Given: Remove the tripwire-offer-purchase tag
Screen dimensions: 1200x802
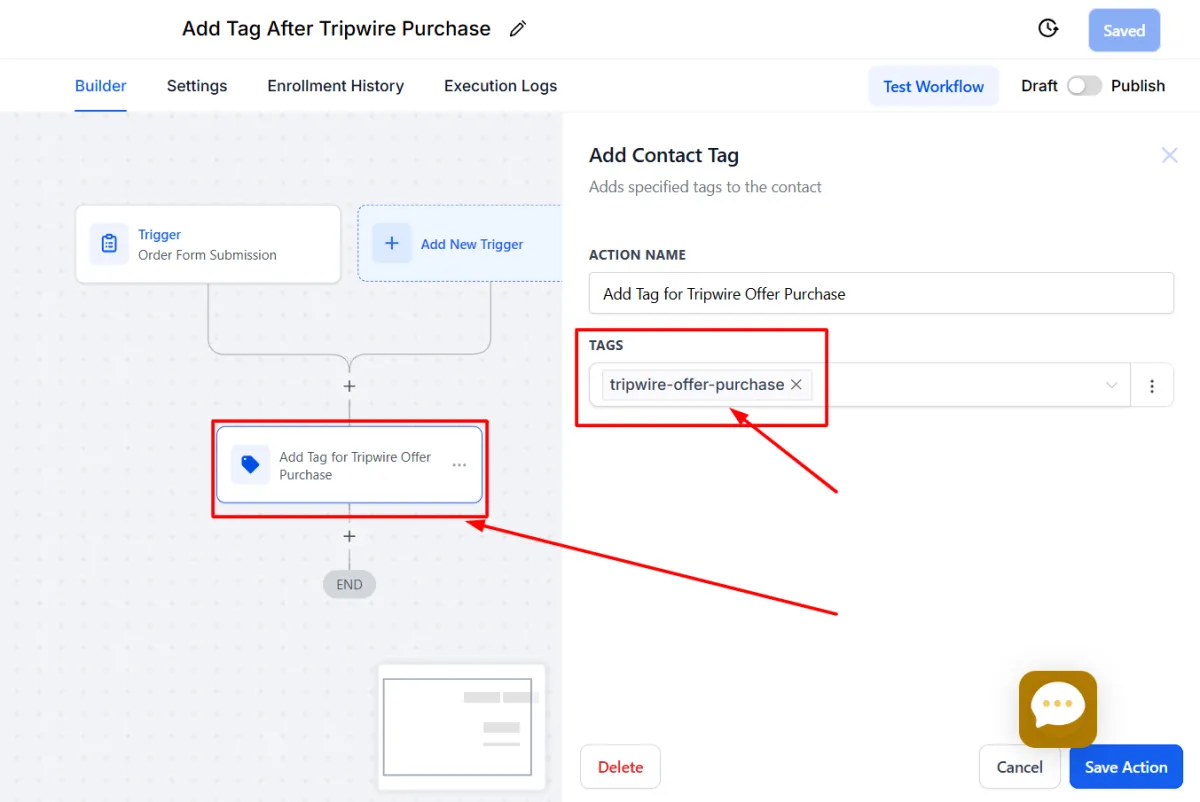Looking at the screenshot, I should tap(796, 384).
